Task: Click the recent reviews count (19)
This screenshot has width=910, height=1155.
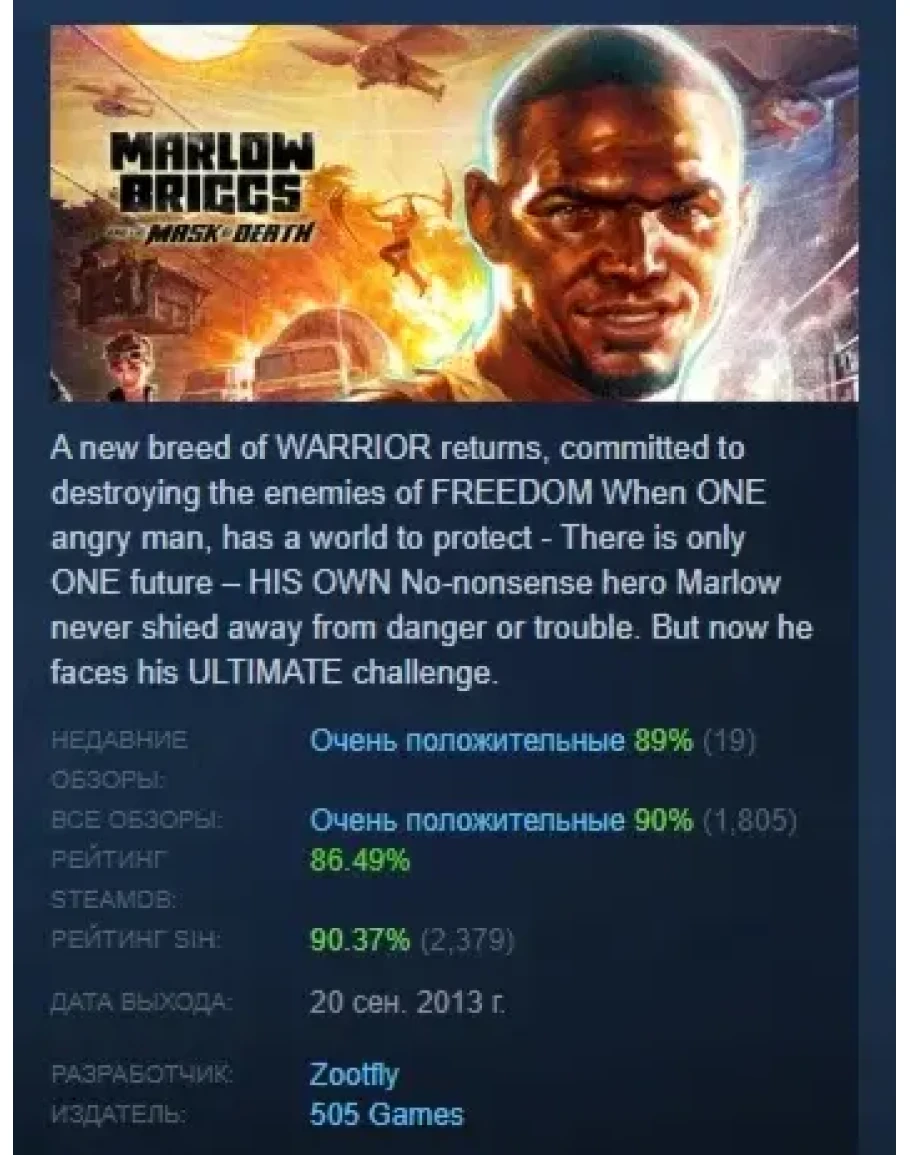Action: click(729, 741)
